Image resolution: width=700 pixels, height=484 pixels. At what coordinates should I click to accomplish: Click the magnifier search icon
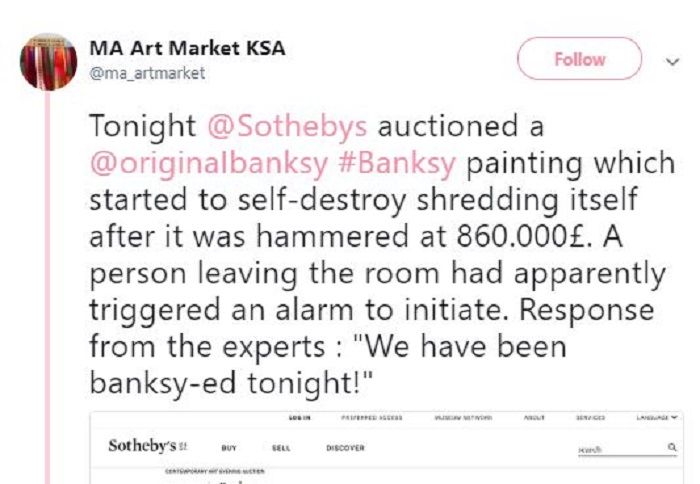click(672, 447)
